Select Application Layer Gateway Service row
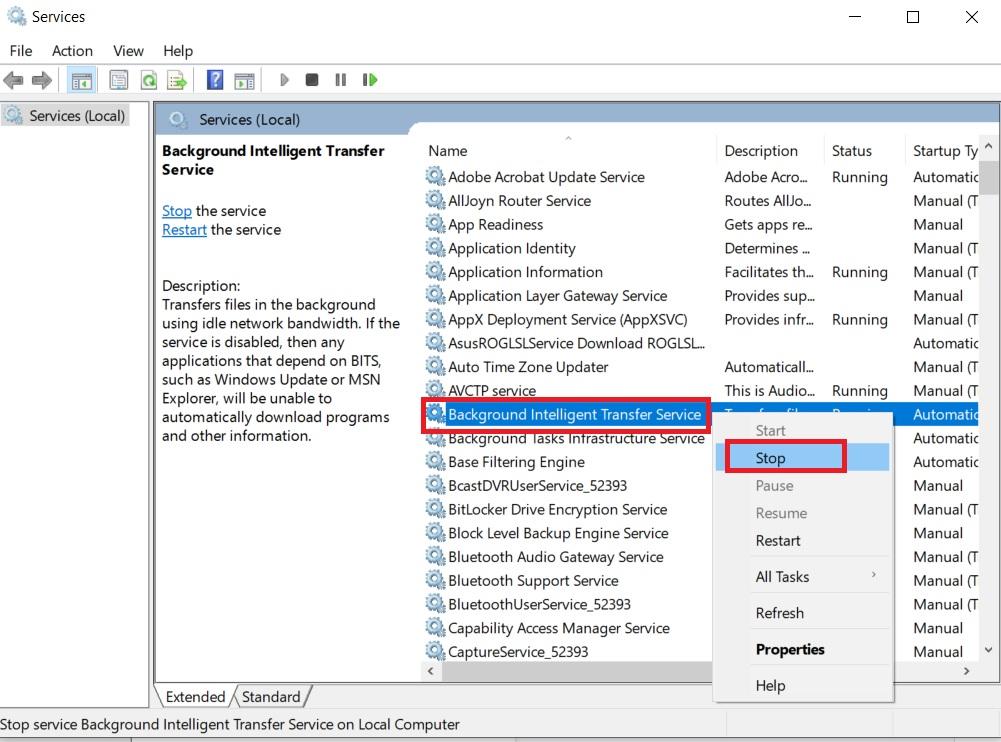This screenshot has width=1001, height=742. pyautogui.click(x=700, y=295)
